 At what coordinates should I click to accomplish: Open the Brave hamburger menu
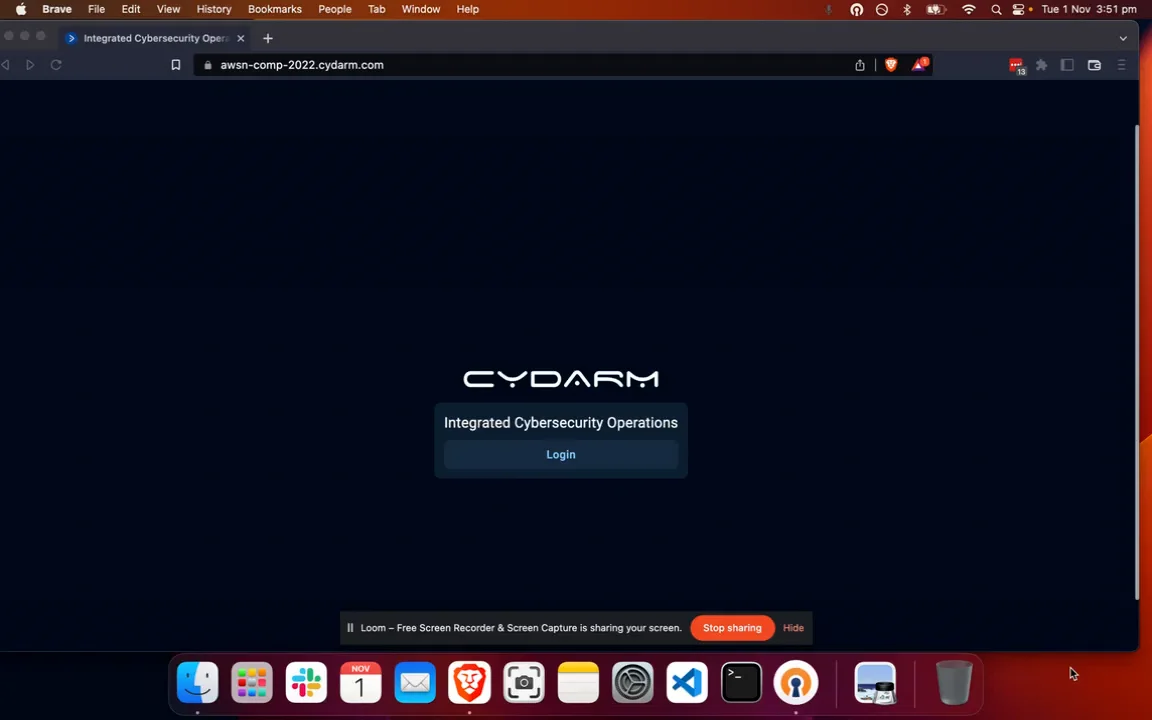coord(1121,65)
